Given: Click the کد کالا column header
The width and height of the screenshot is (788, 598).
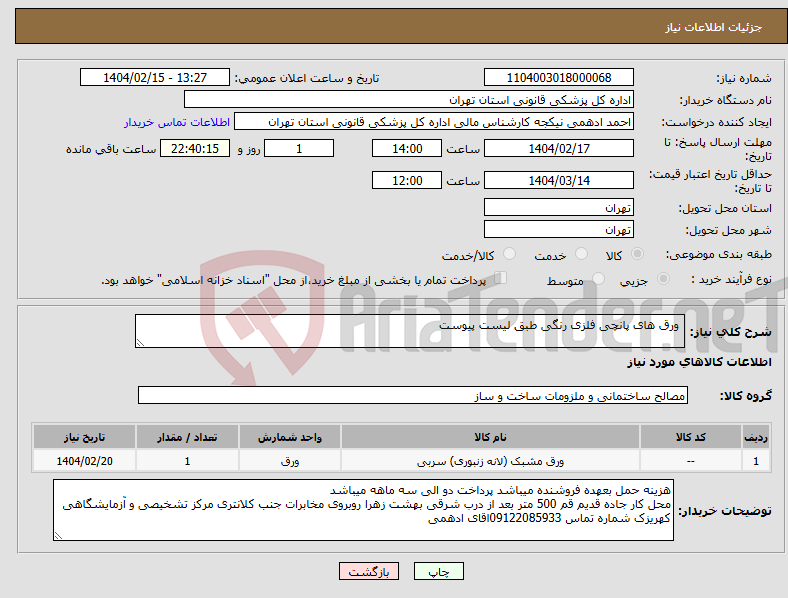Looking at the screenshot, I should point(691,437).
